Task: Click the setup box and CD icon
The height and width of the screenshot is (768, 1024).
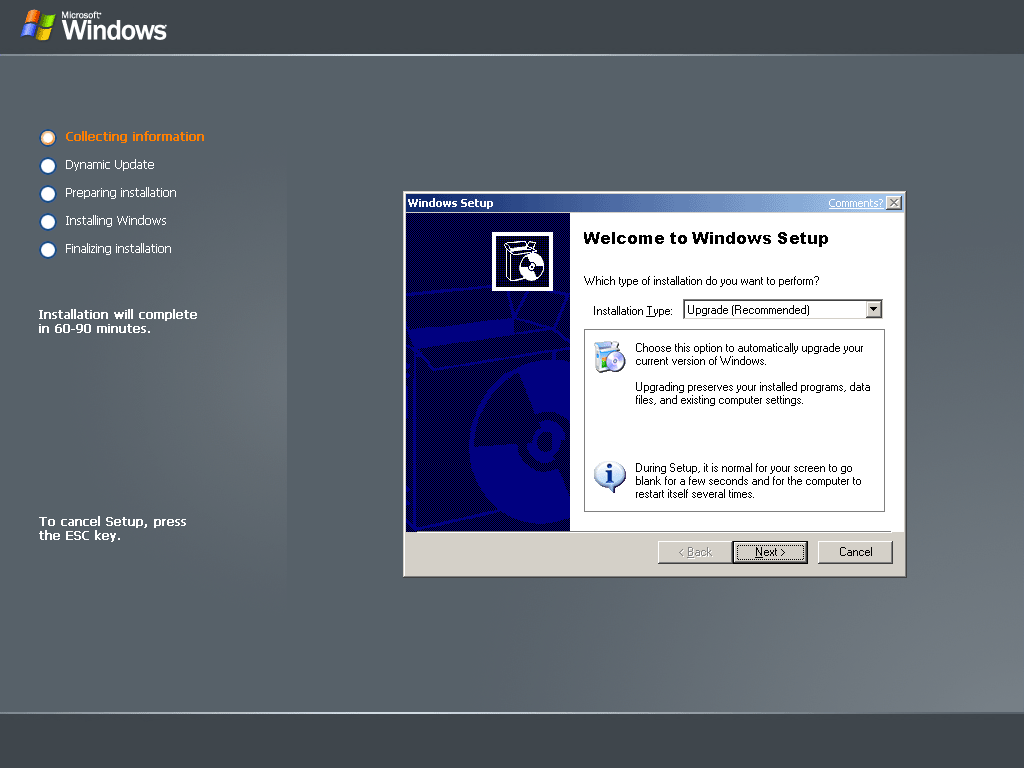Action: (x=522, y=261)
